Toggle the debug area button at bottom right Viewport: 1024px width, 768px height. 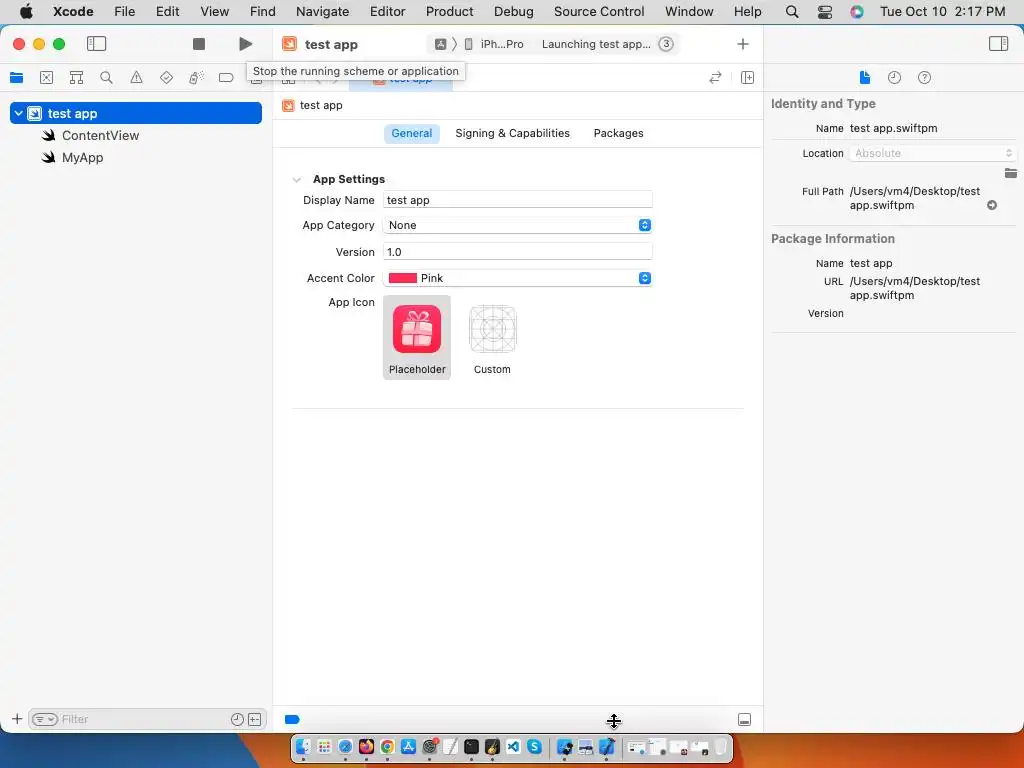(x=744, y=720)
